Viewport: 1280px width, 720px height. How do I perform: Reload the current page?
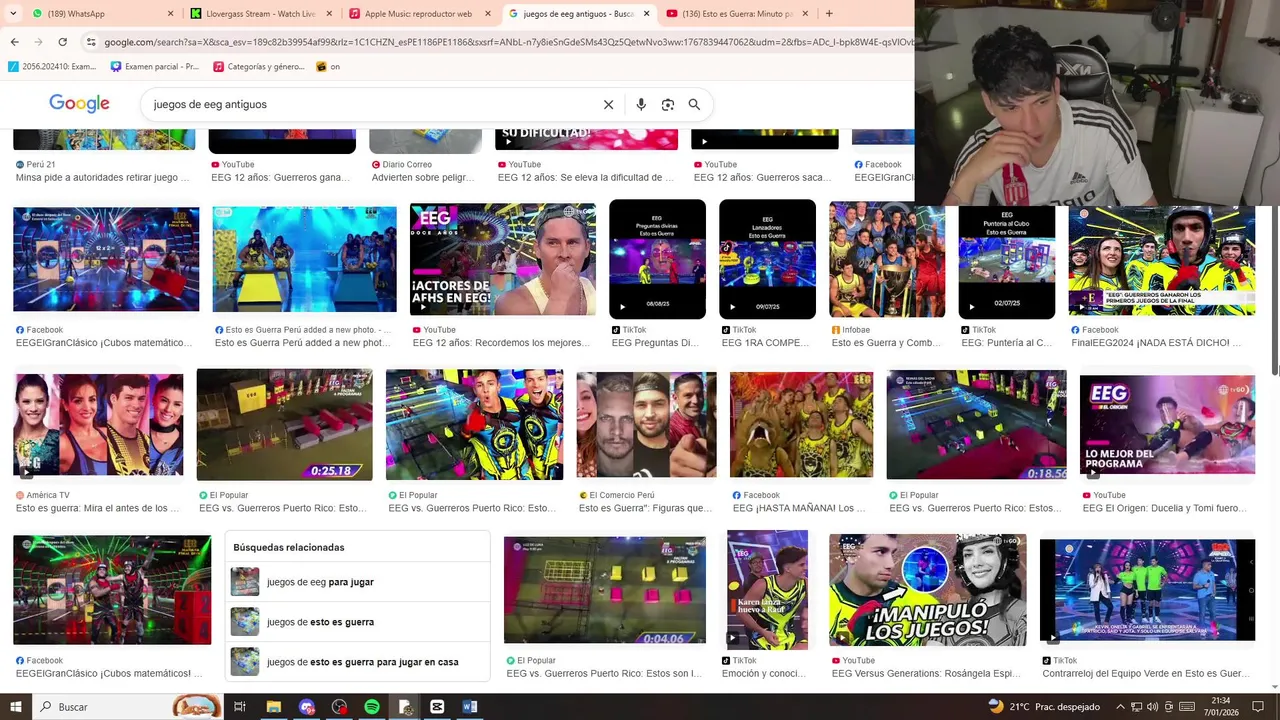(x=62, y=42)
